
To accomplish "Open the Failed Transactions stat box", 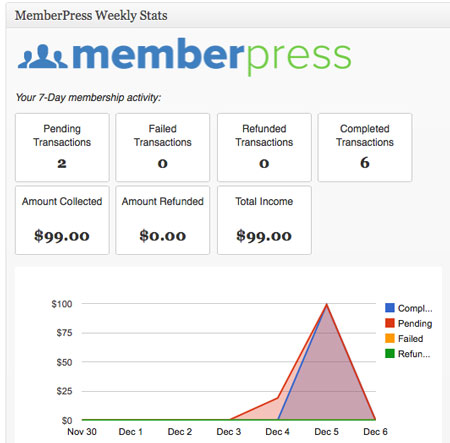I will 163,148.
